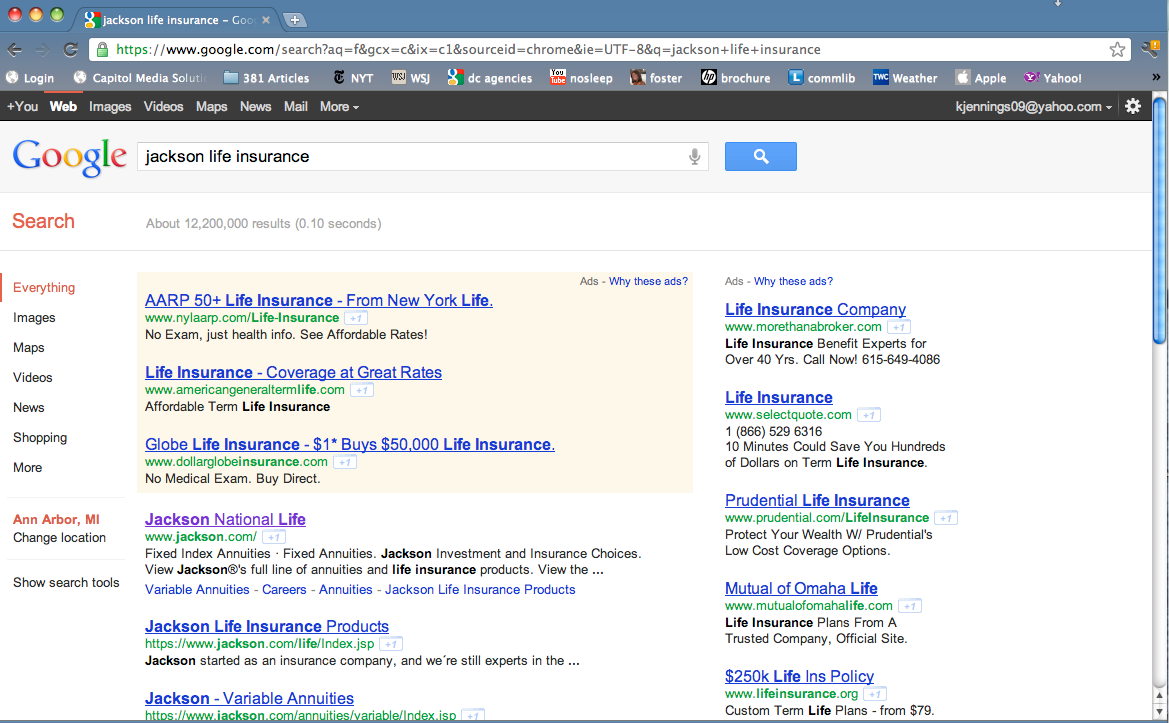Click the Google logo

tap(69, 157)
